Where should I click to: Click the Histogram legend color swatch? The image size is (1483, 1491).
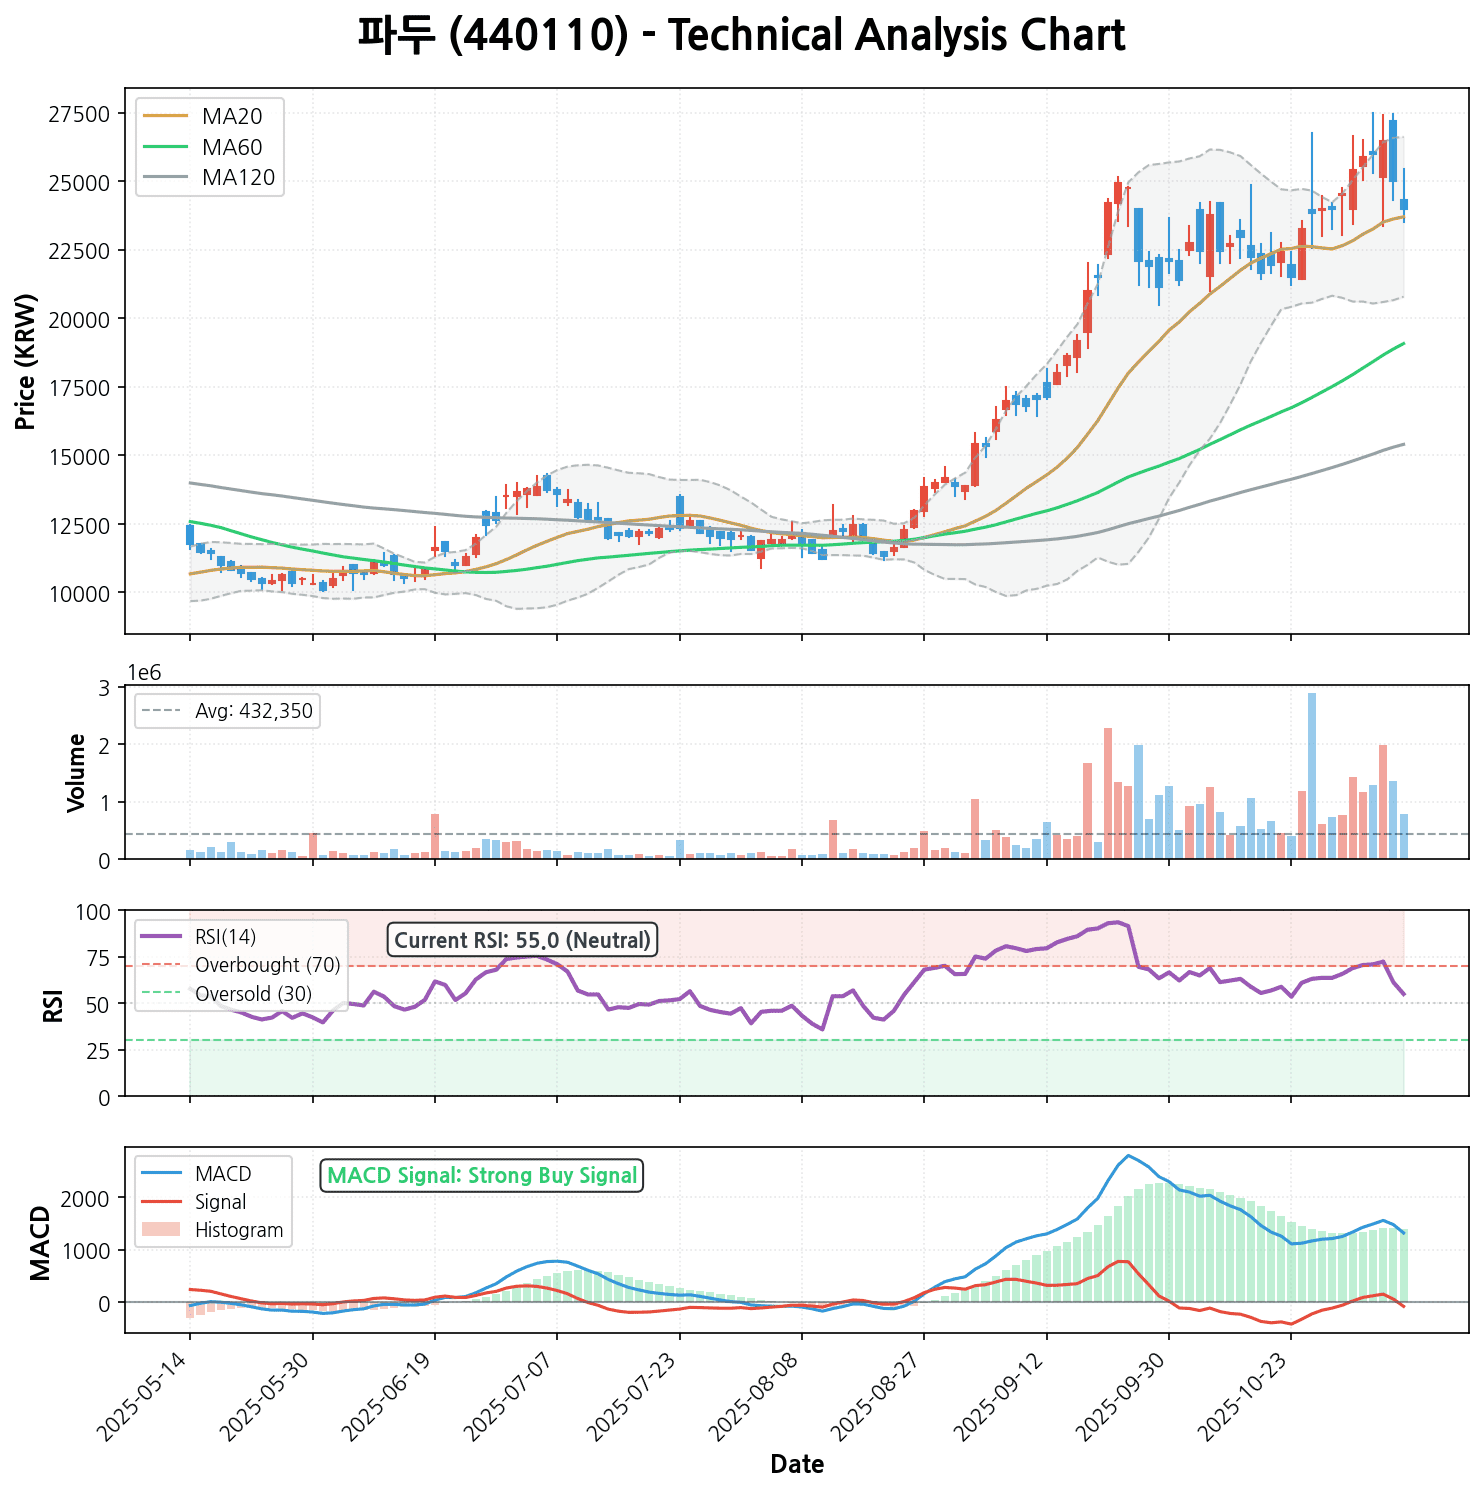coord(161,1230)
